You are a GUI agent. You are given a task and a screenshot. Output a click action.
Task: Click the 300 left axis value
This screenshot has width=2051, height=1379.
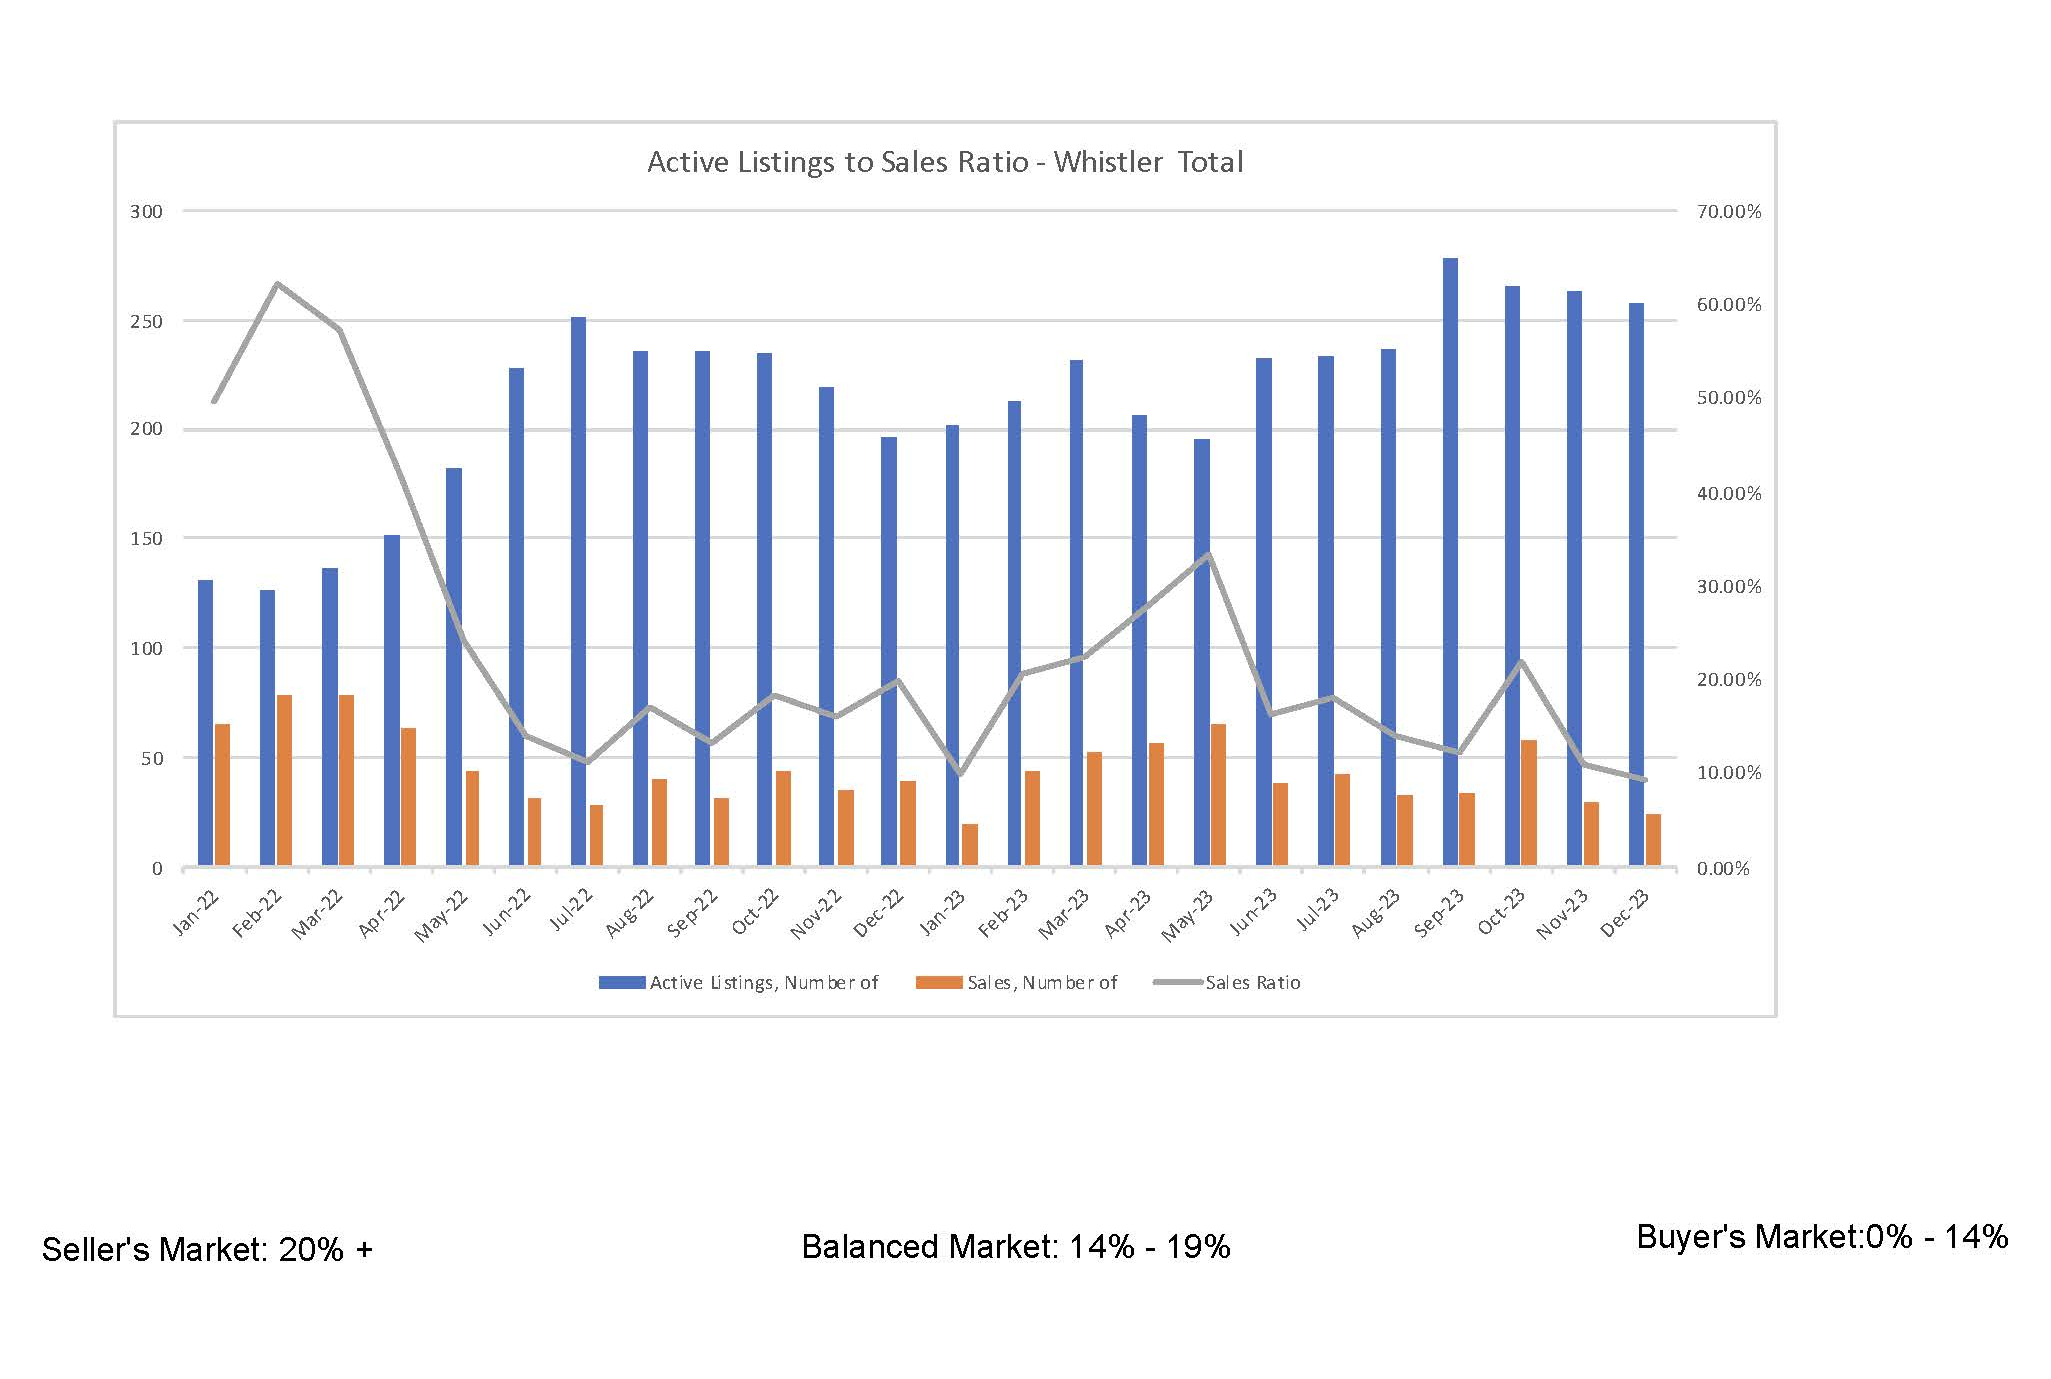[x=146, y=211]
